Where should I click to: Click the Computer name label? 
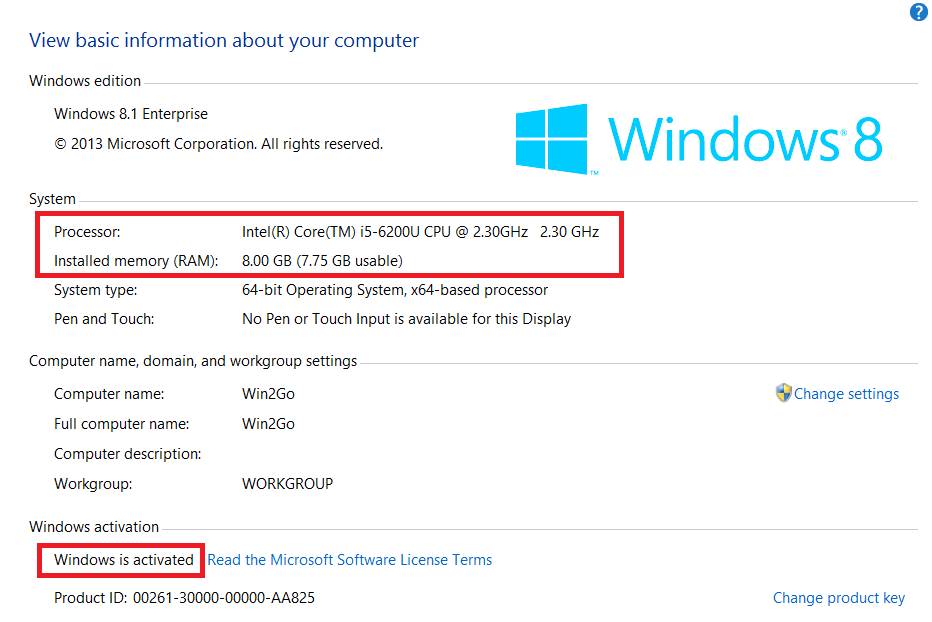[109, 394]
